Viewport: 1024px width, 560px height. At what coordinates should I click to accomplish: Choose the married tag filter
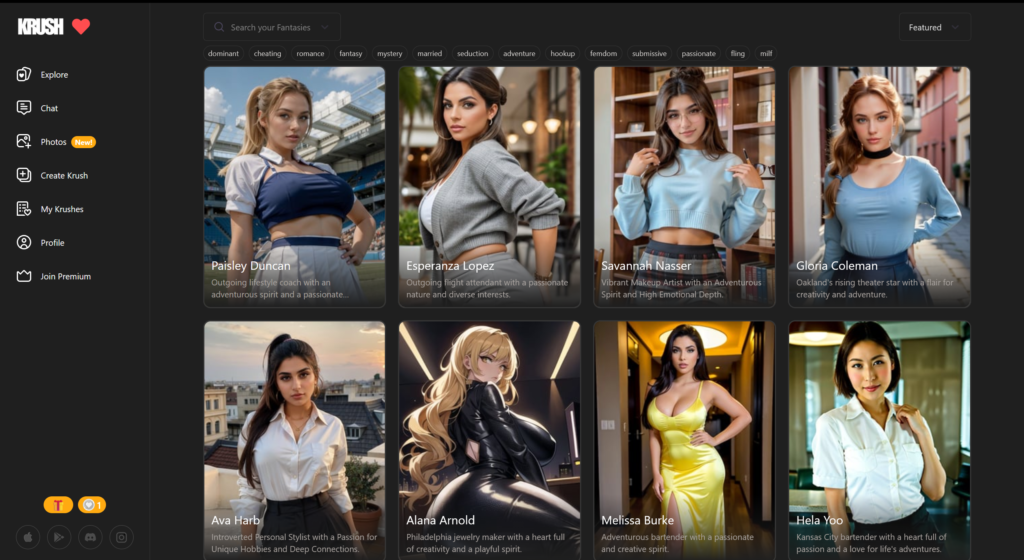430,54
